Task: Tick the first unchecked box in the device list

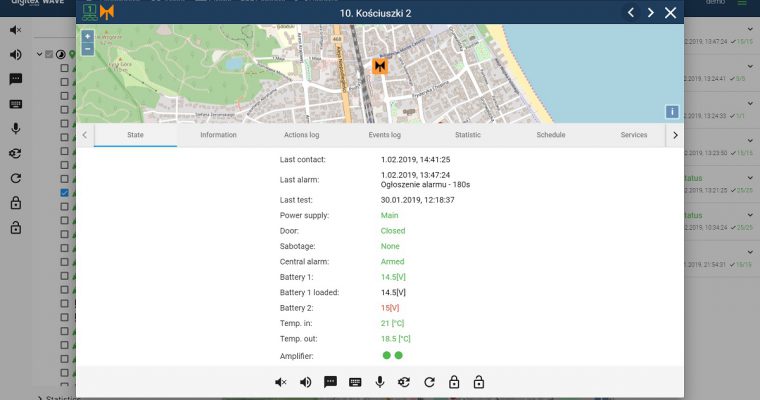Action: pyautogui.click(x=65, y=69)
